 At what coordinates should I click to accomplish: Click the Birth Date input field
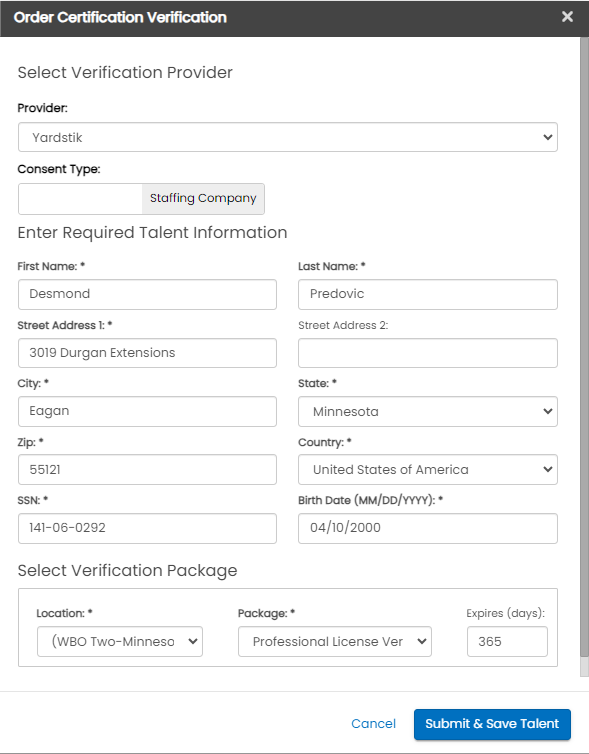[427, 528]
